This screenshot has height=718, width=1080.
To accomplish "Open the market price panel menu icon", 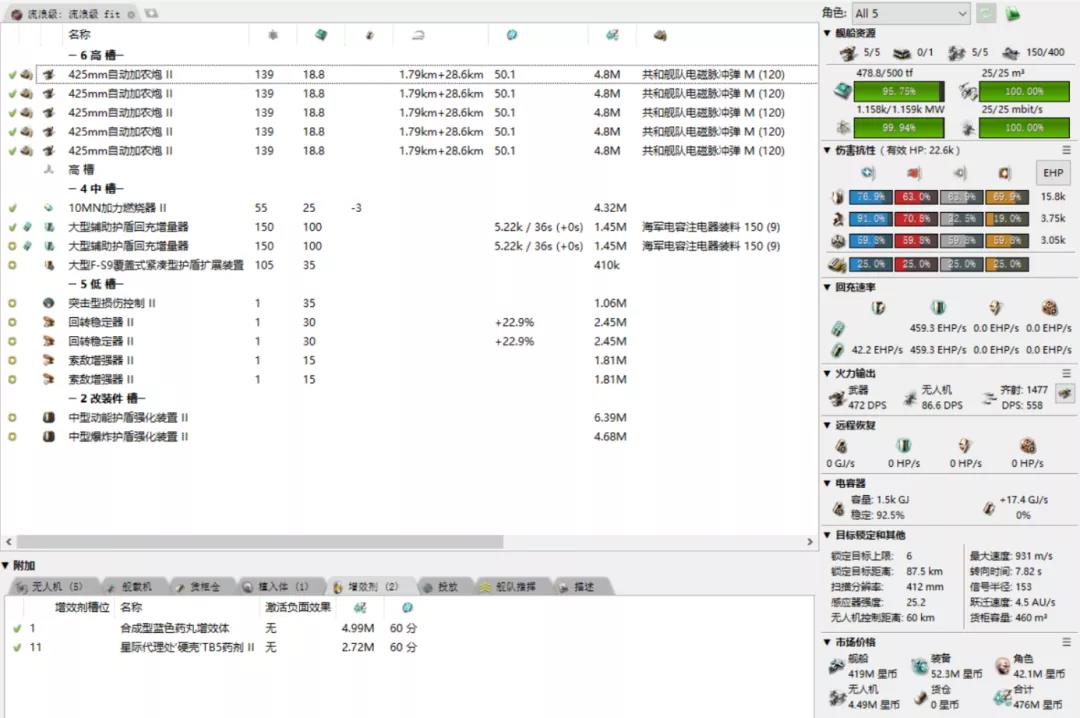I will click(x=1066, y=641).
